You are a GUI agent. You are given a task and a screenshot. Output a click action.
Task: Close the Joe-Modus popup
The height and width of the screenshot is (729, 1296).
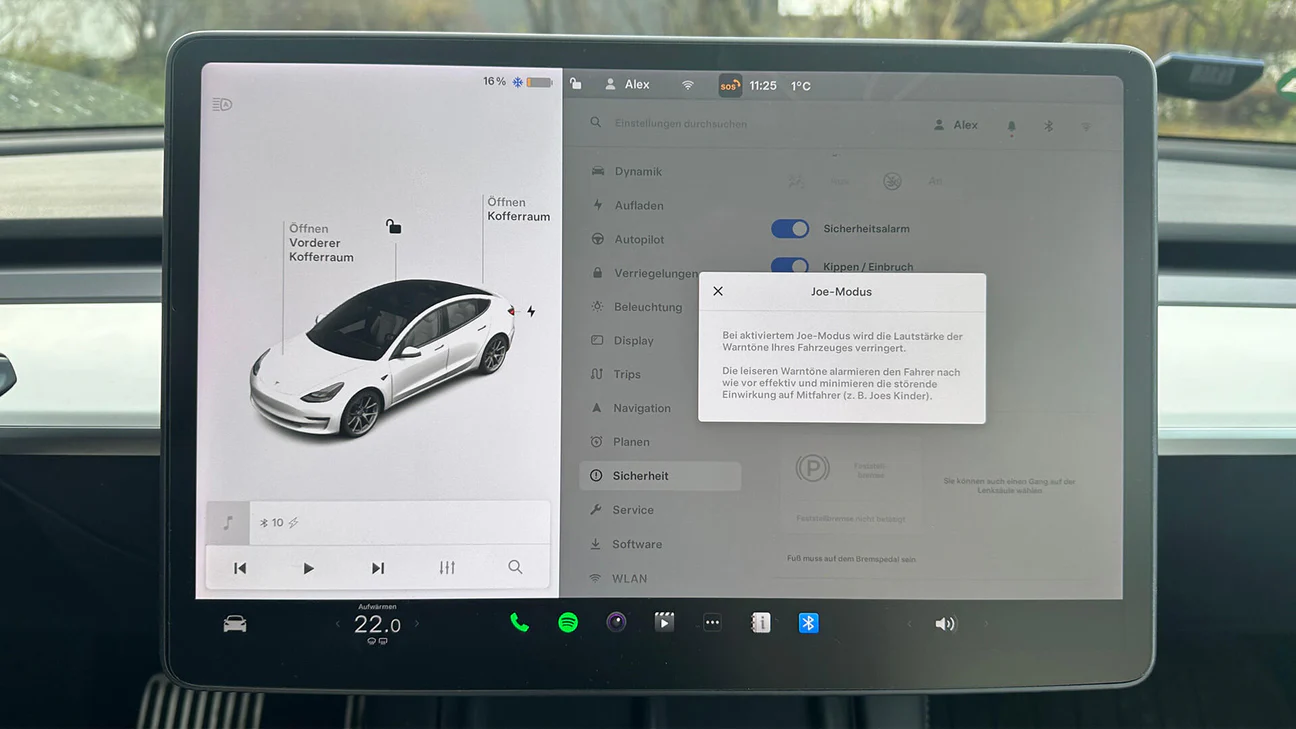point(718,291)
